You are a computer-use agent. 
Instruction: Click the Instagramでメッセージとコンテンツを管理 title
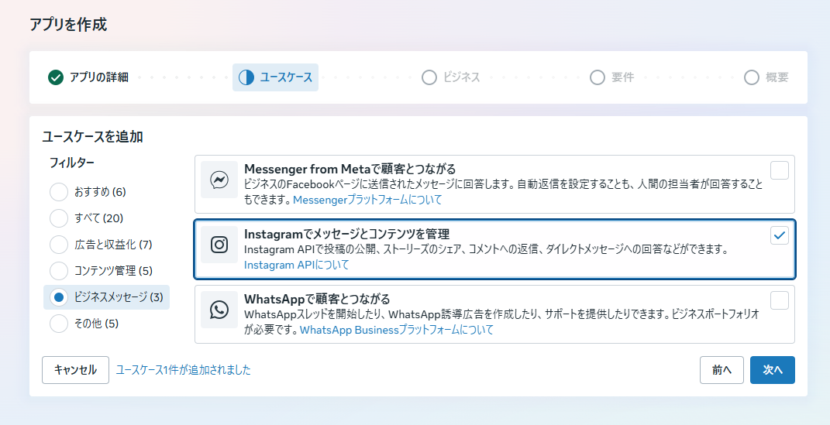click(x=347, y=233)
